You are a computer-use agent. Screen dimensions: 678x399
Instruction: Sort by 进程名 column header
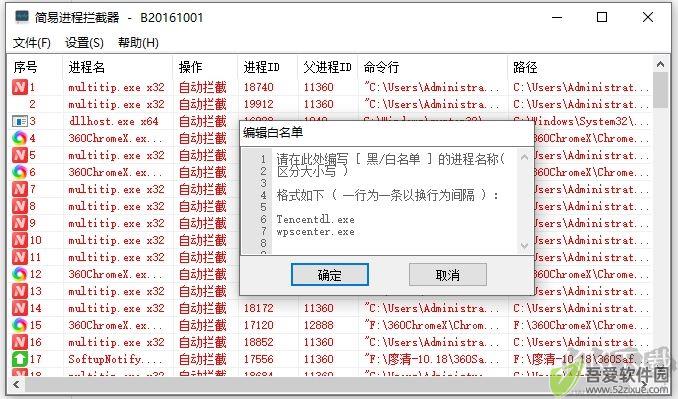[118, 67]
